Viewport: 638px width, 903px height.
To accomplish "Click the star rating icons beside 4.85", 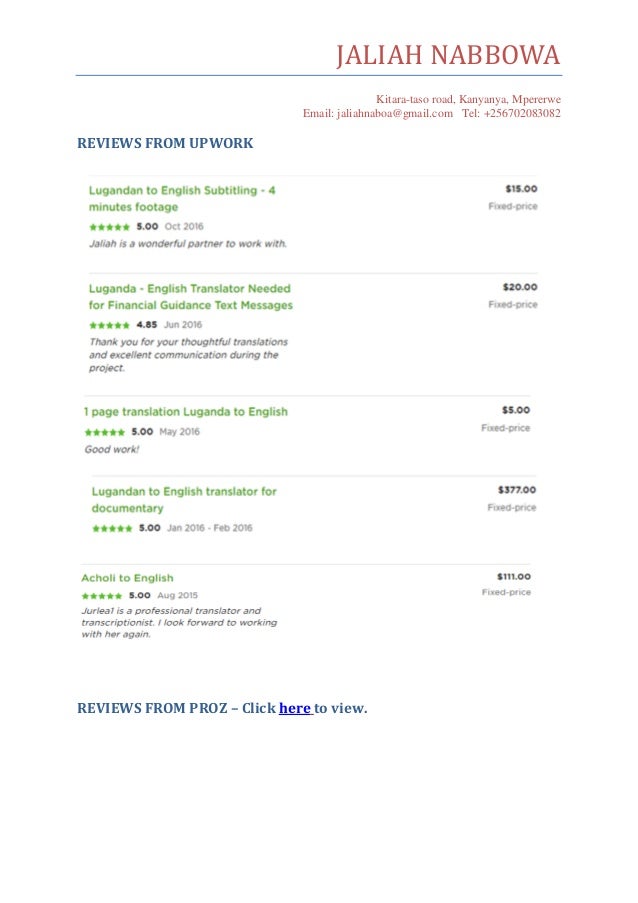I will [109, 325].
